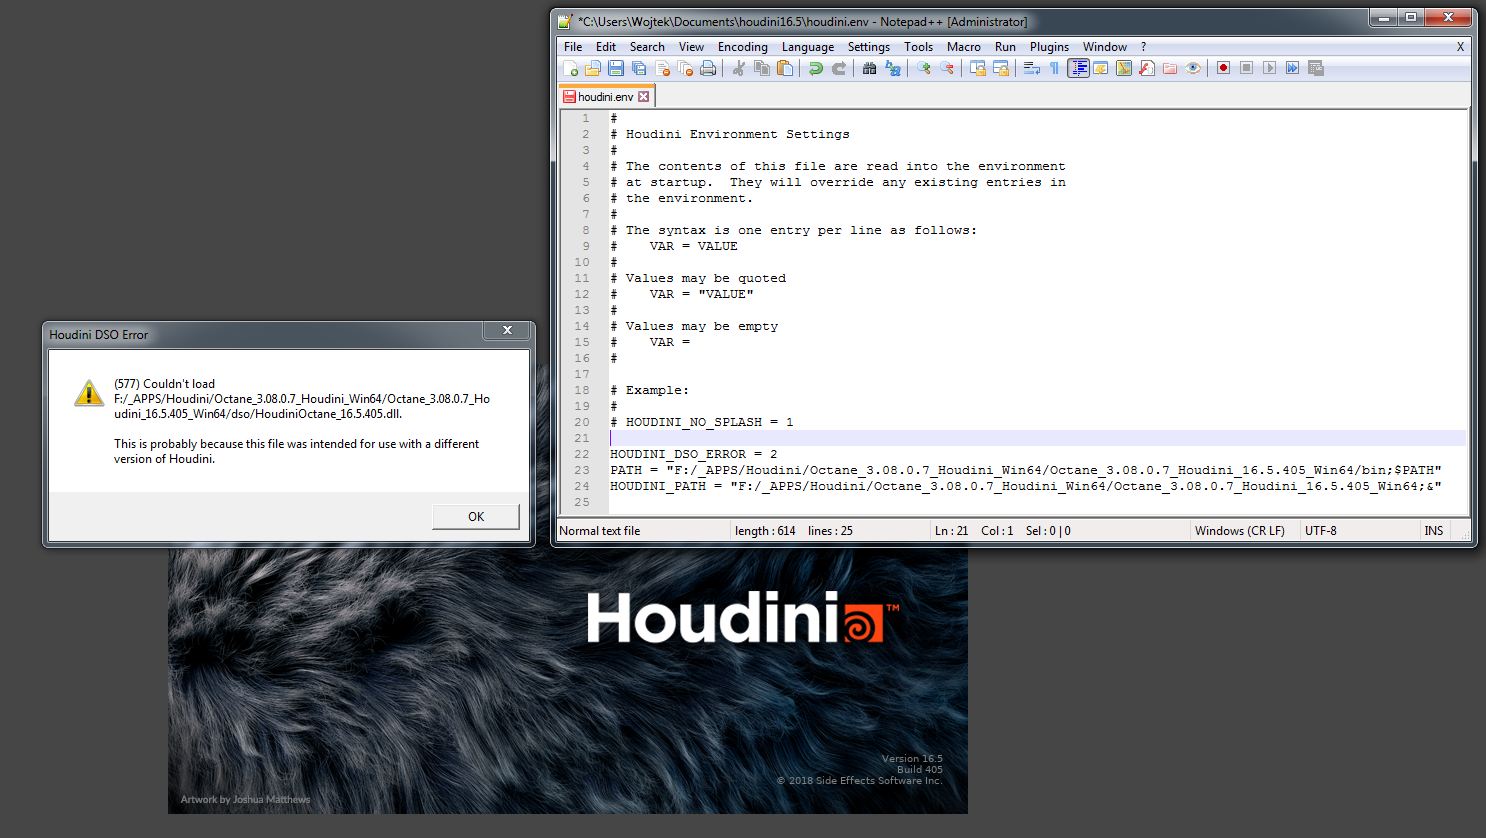Start macro recording with red dot
The image size is (1486, 838).
click(1223, 68)
